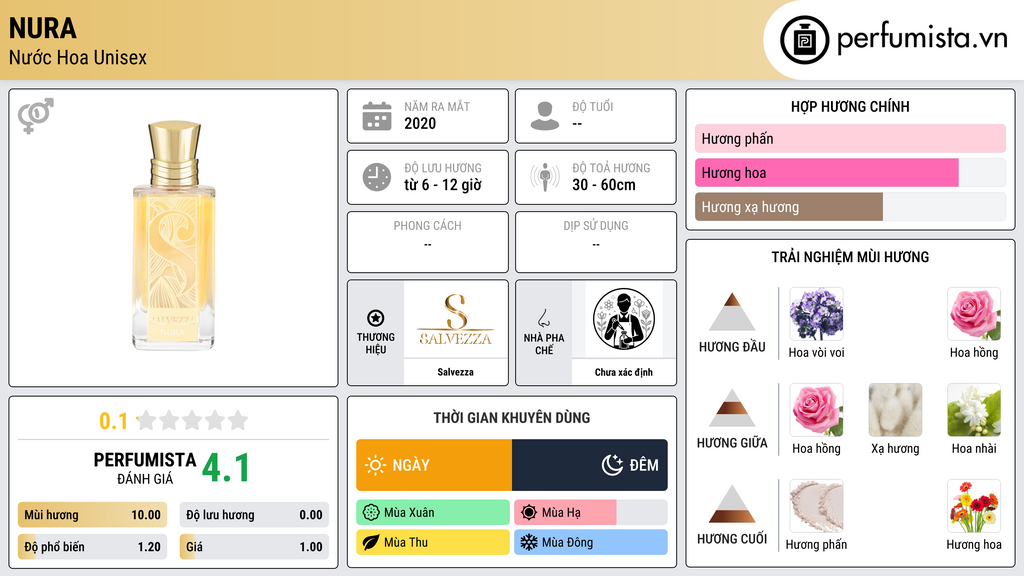Click the longevity value từ 6 - 12 giờ

pyautogui.click(x=443, y=185)
